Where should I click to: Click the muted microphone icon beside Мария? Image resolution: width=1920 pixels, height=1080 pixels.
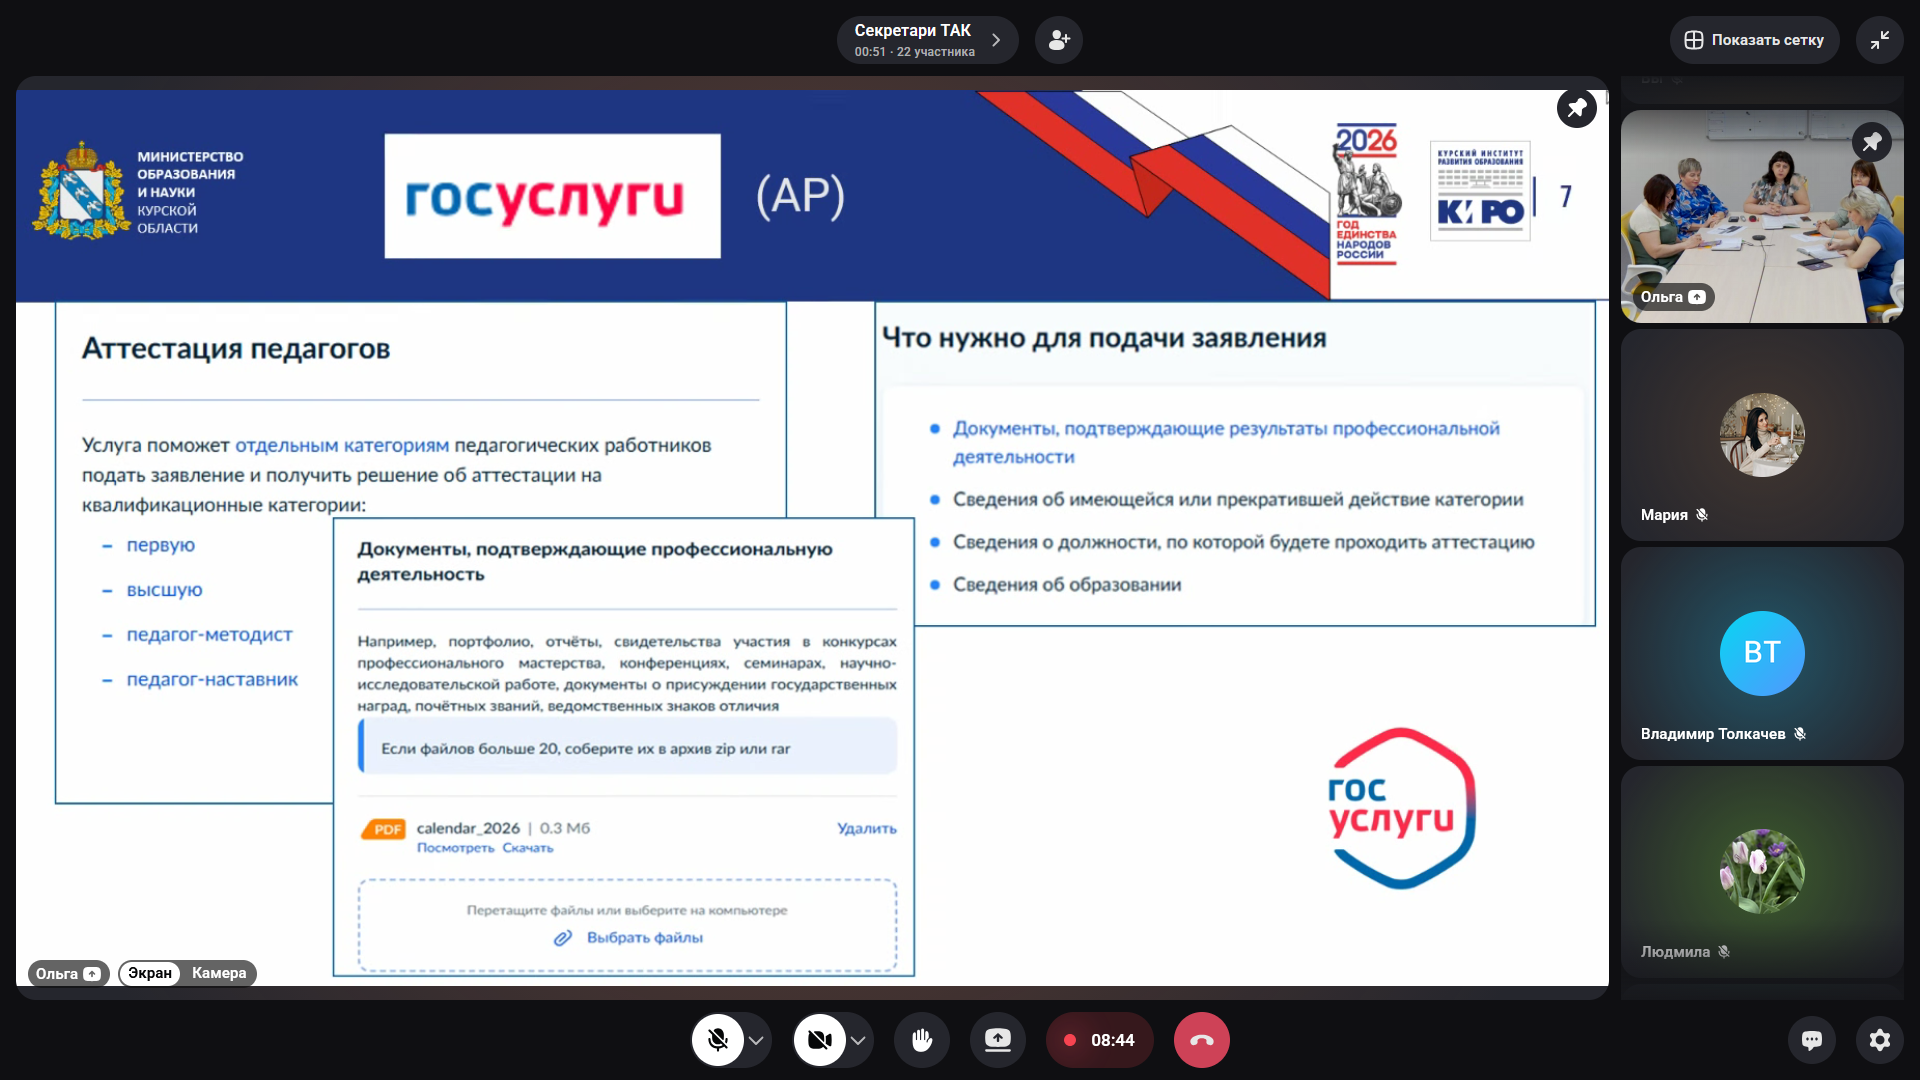tap(1702, 515)
